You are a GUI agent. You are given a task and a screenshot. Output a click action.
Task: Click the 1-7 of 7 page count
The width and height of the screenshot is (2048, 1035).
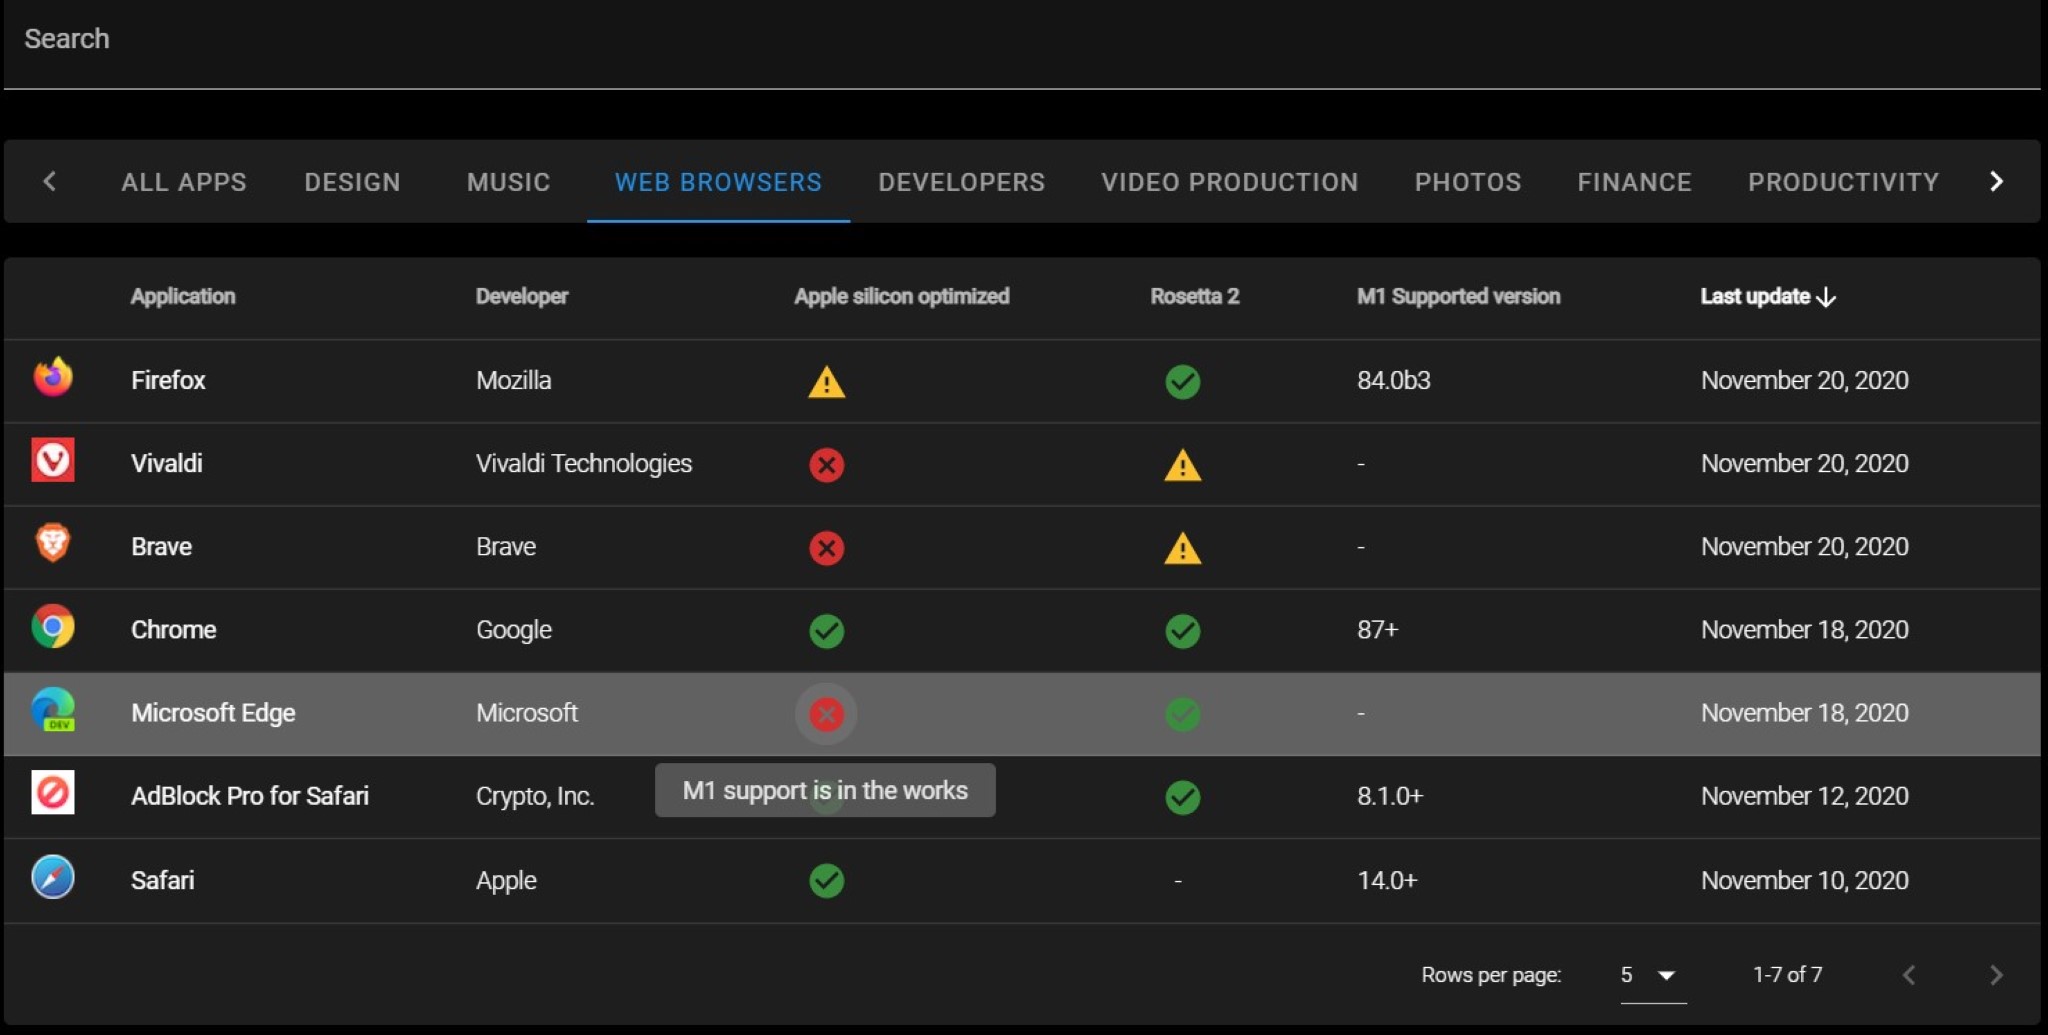point(1787,974)
